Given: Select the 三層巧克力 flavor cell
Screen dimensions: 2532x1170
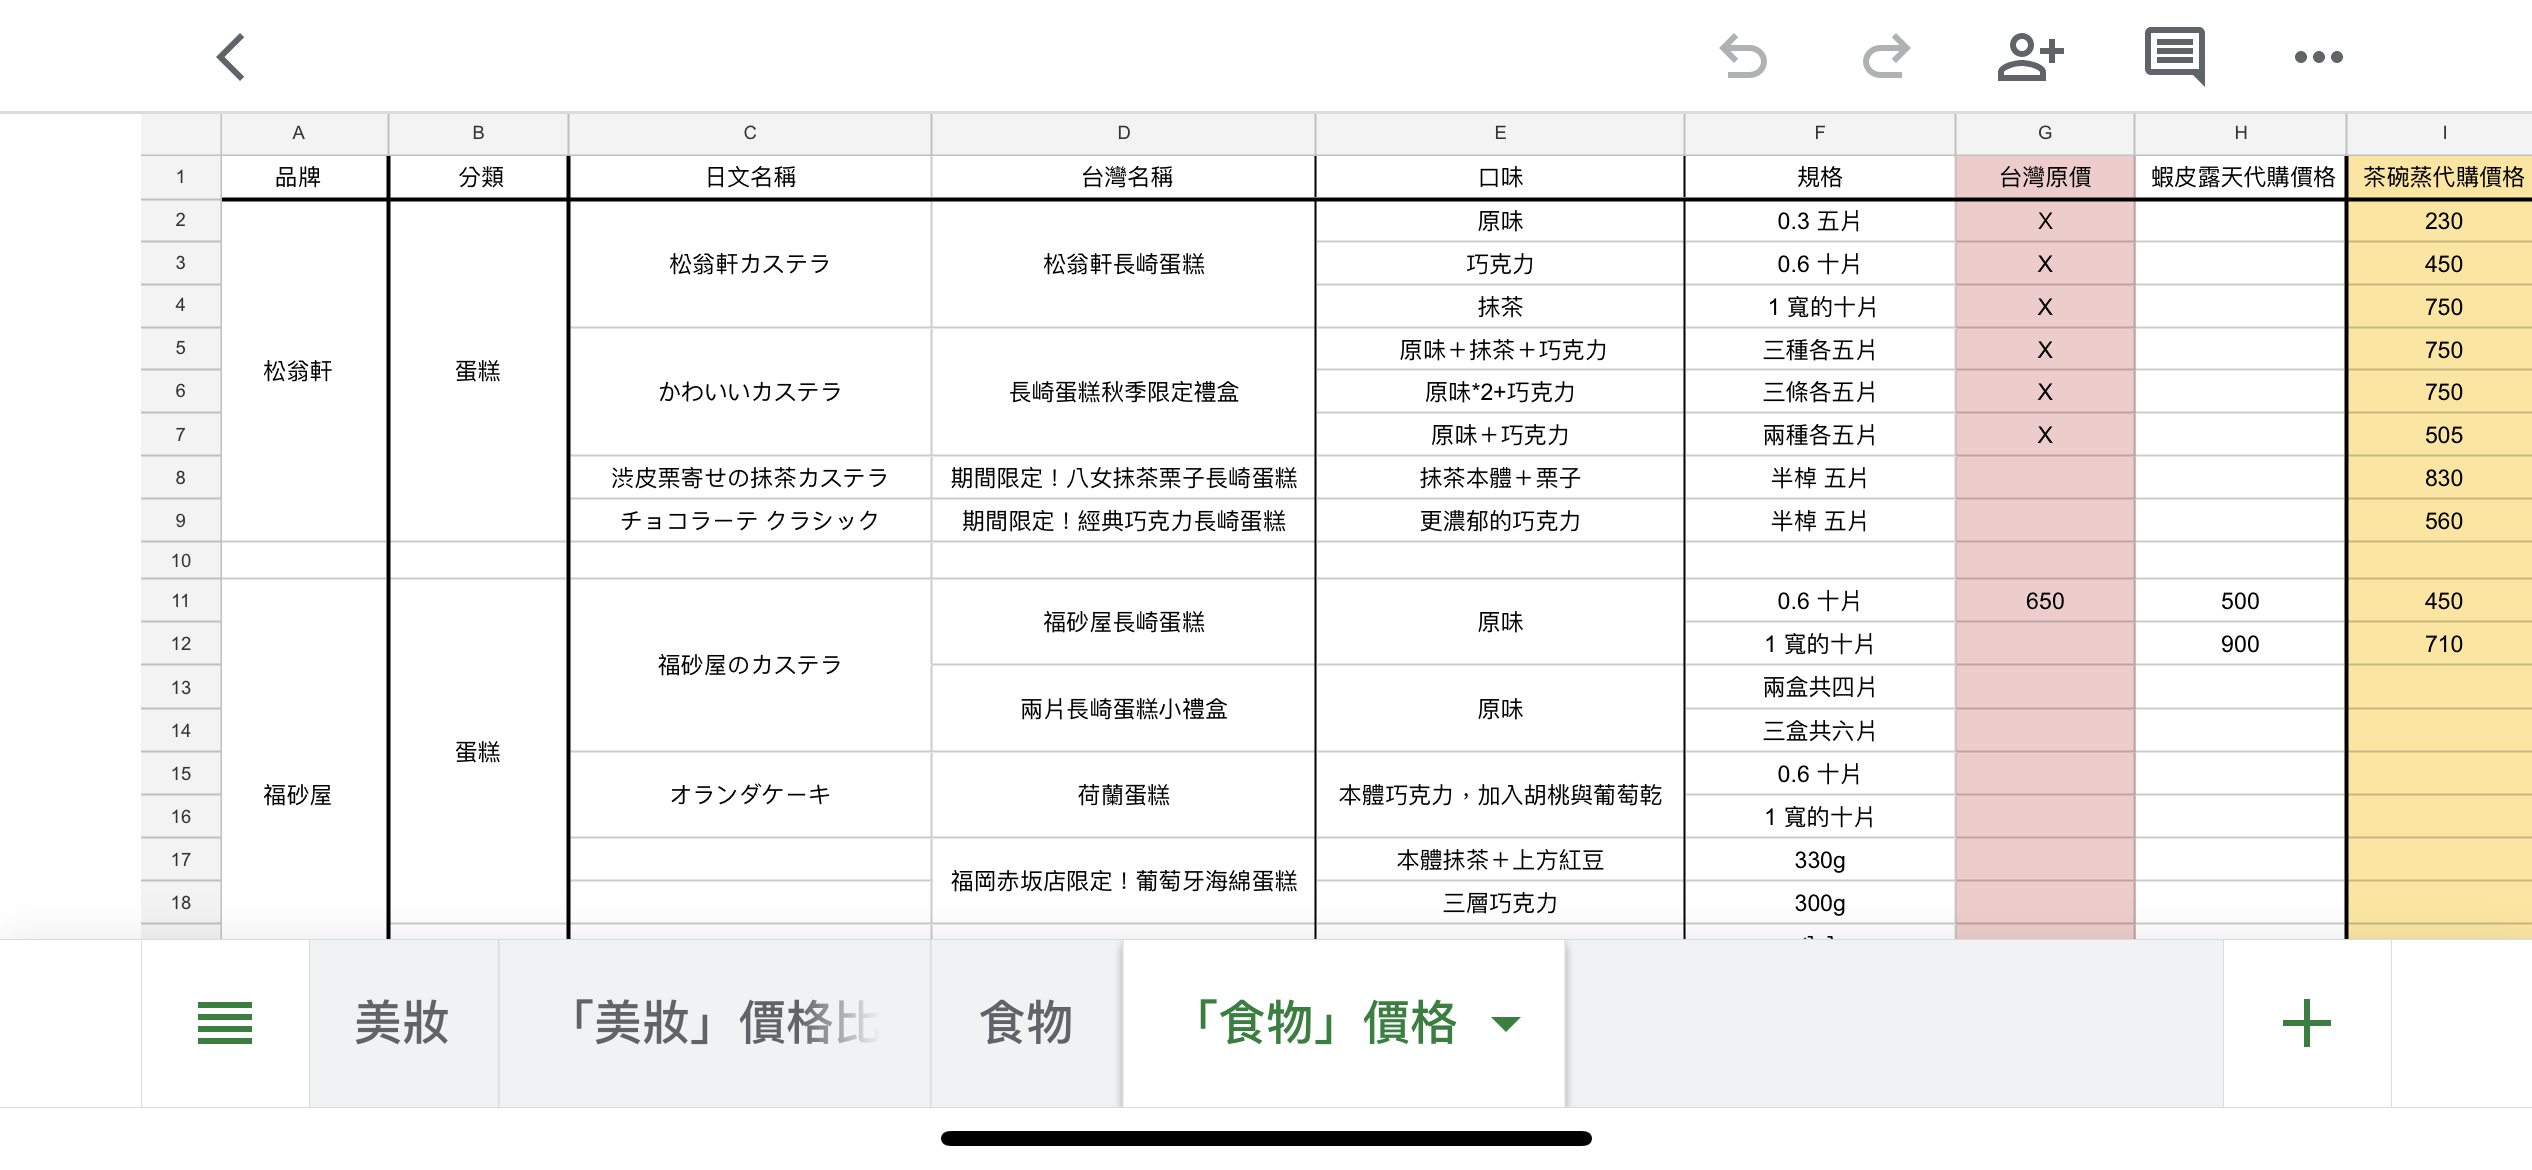Looking at the screenshot, I should tap(1500, 903).
